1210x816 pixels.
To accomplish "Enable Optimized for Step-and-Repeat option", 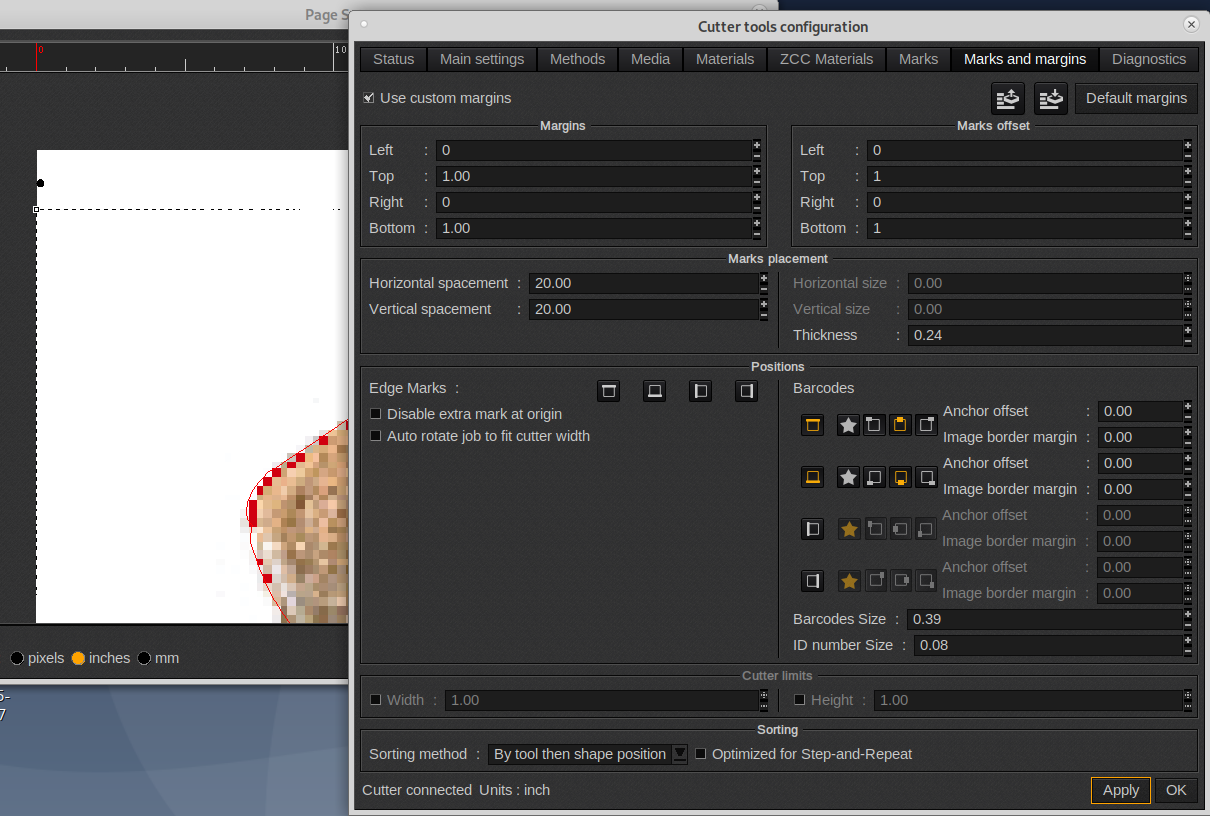I will tap(701, 754).
